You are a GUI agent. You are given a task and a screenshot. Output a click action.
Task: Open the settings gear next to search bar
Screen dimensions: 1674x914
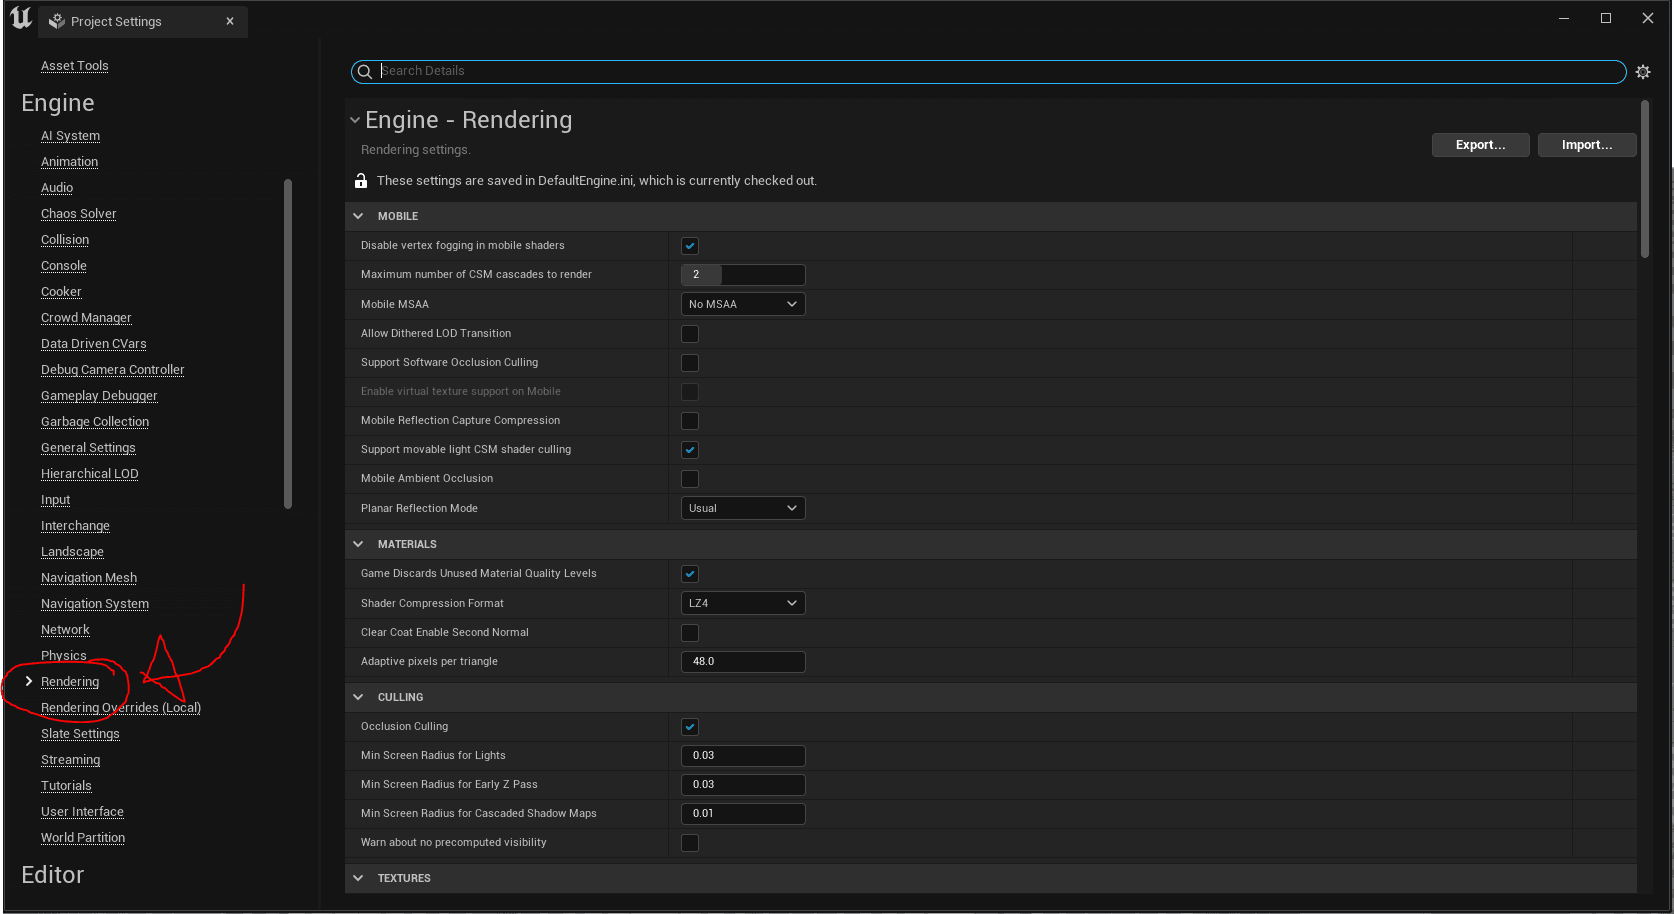(1643, 72)
